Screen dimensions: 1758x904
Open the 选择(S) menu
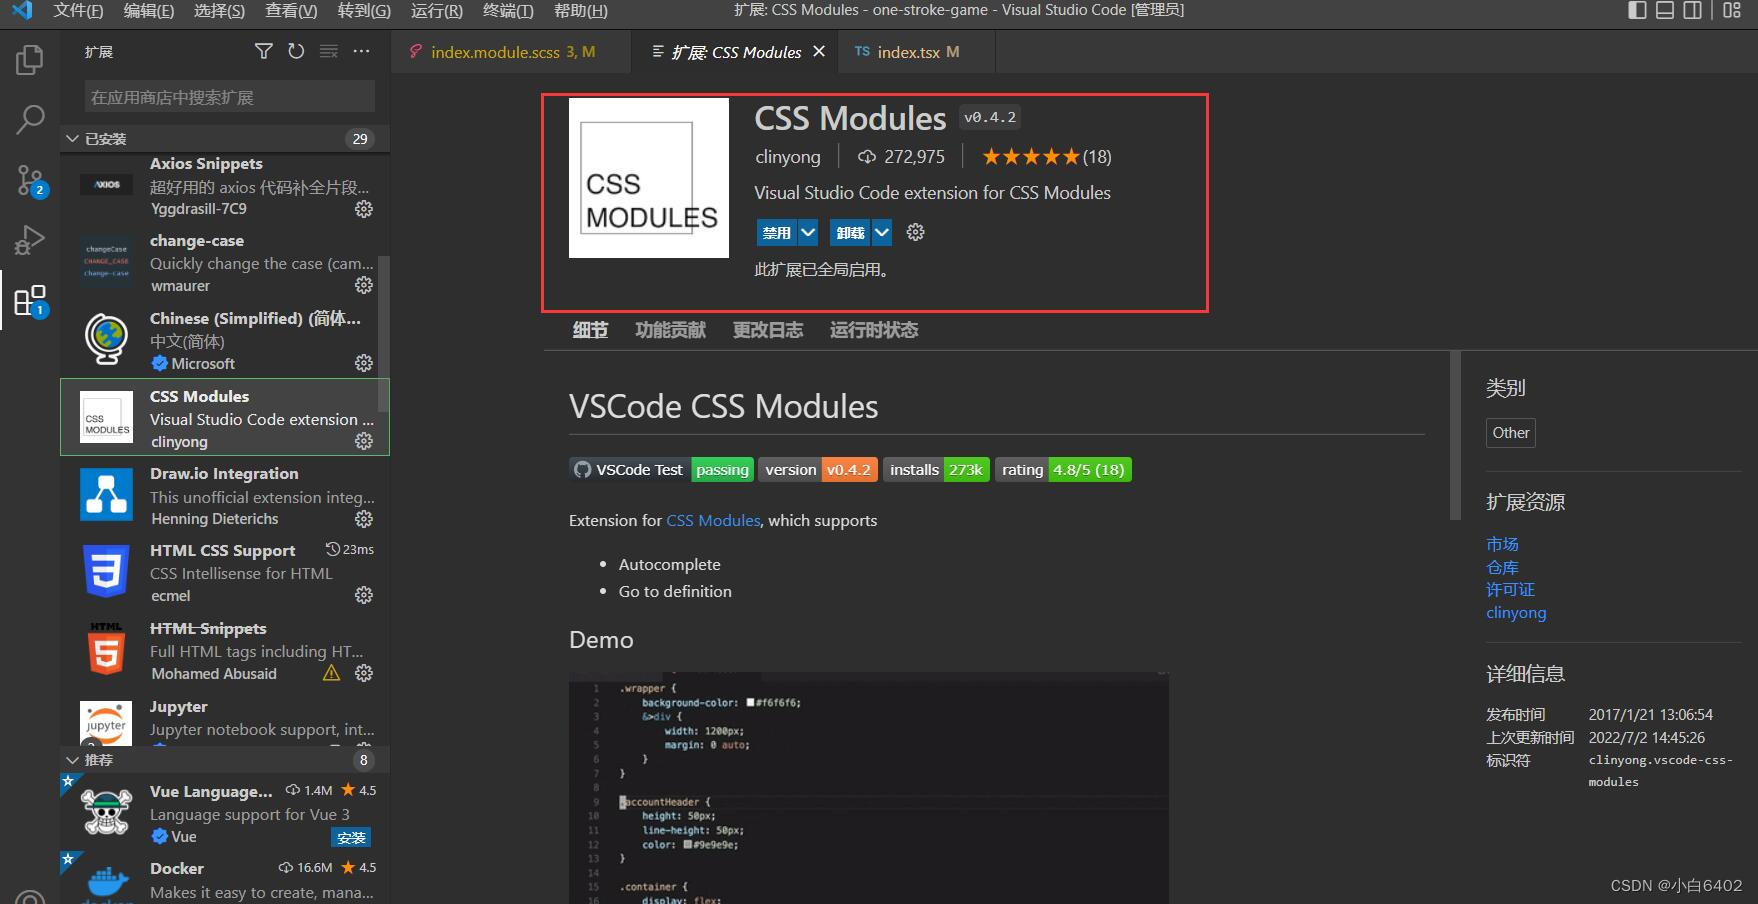(x=219, y=10)
